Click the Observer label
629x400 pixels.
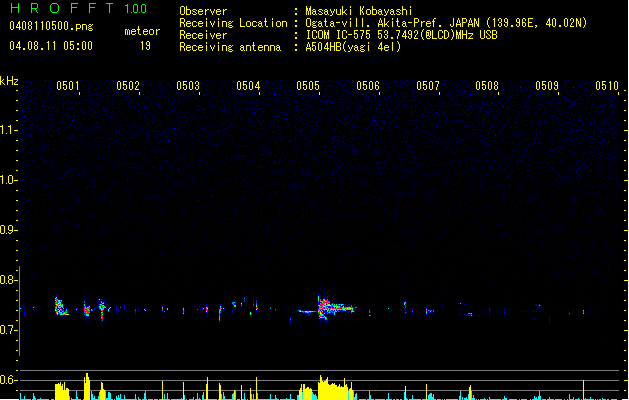pyautogui.click(x=203, y=11)
